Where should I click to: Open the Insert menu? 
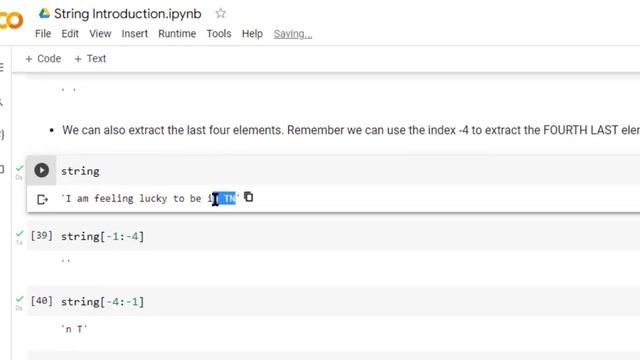pos(134,34)
